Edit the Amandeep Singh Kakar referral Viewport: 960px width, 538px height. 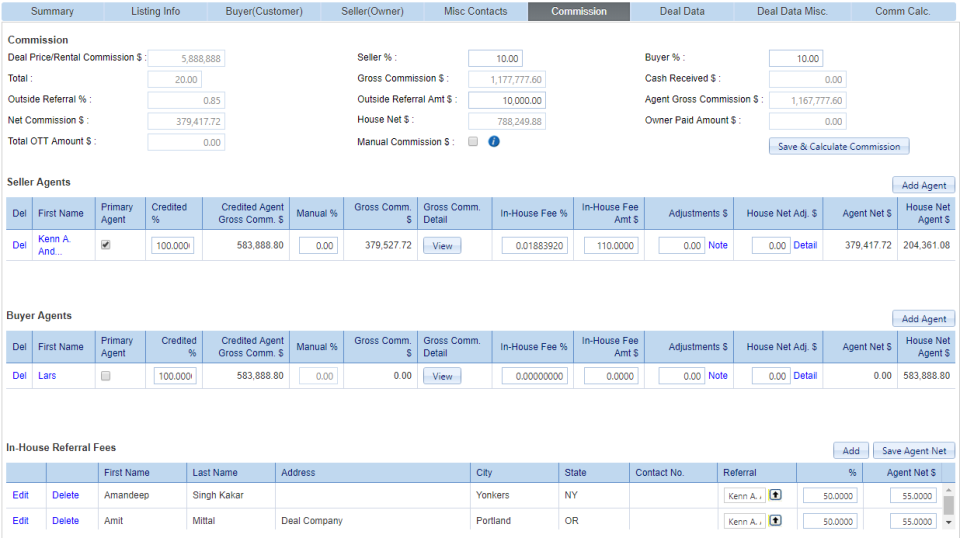[x=20, y=495]
